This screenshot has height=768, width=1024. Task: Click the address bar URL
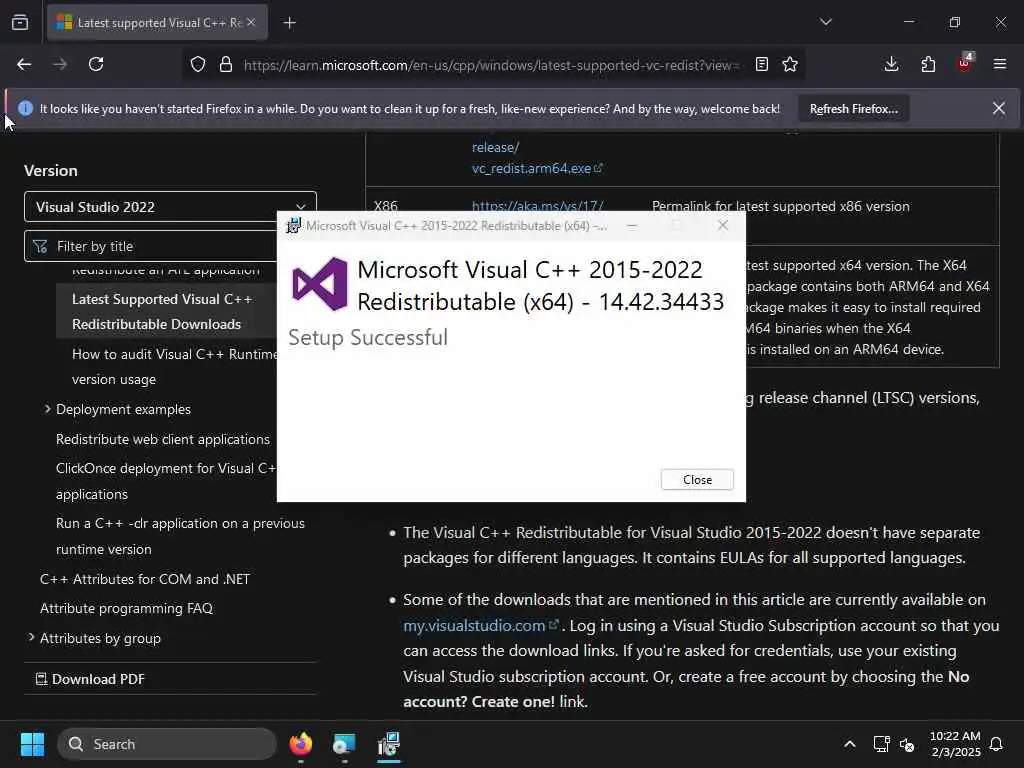pos(491,65)
